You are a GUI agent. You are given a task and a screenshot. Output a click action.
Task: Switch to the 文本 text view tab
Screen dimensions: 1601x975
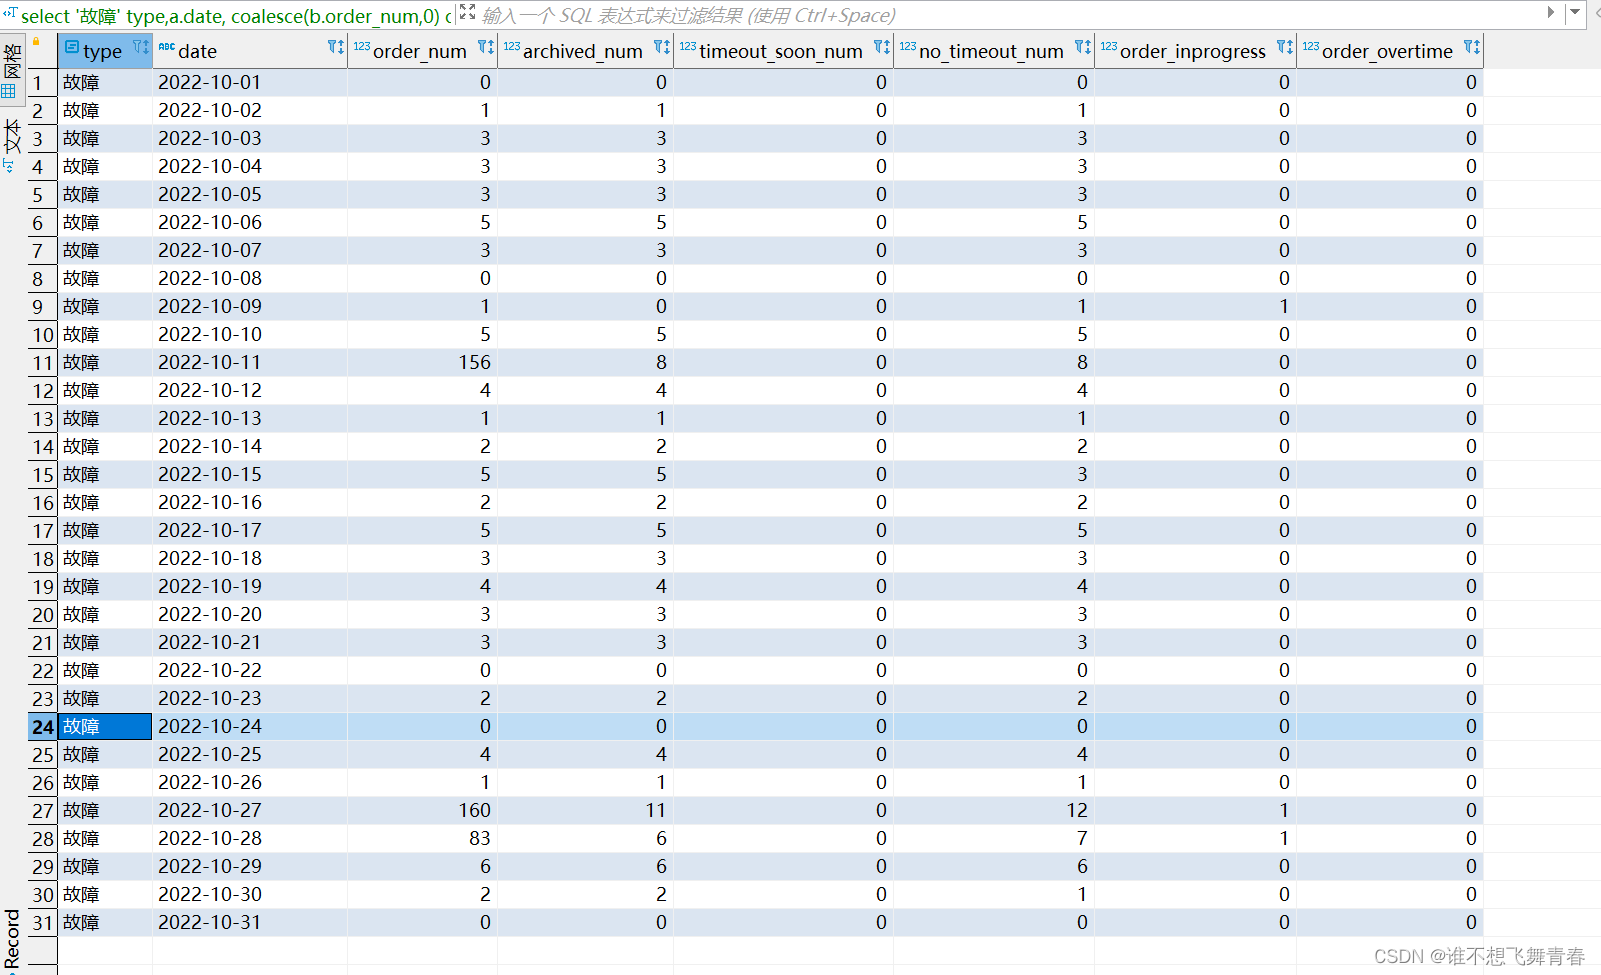pos(12,145)
